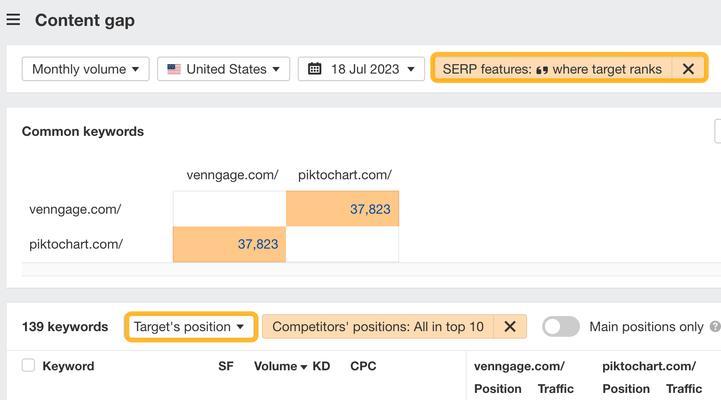Click the featured snippet quote icon
721x400 pixels.
point(542,70)
